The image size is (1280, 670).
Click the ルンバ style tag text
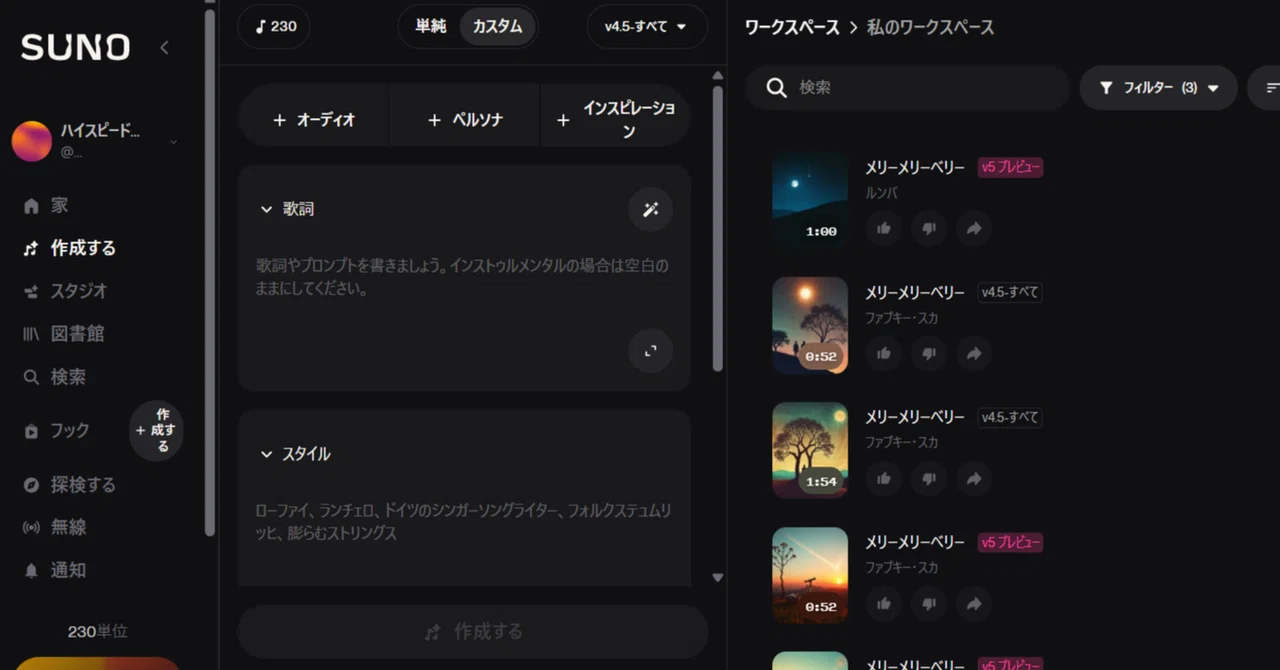pyautogui.click(x=881, y=193)
